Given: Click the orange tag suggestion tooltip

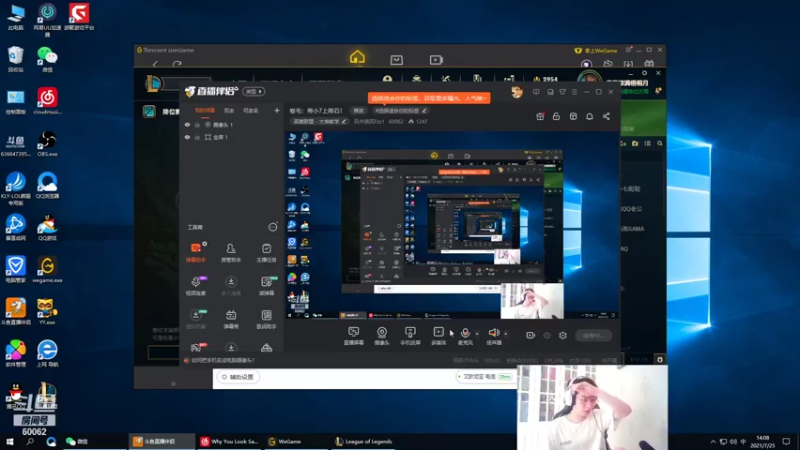Looking at the screenshot, I should (429, 98).
